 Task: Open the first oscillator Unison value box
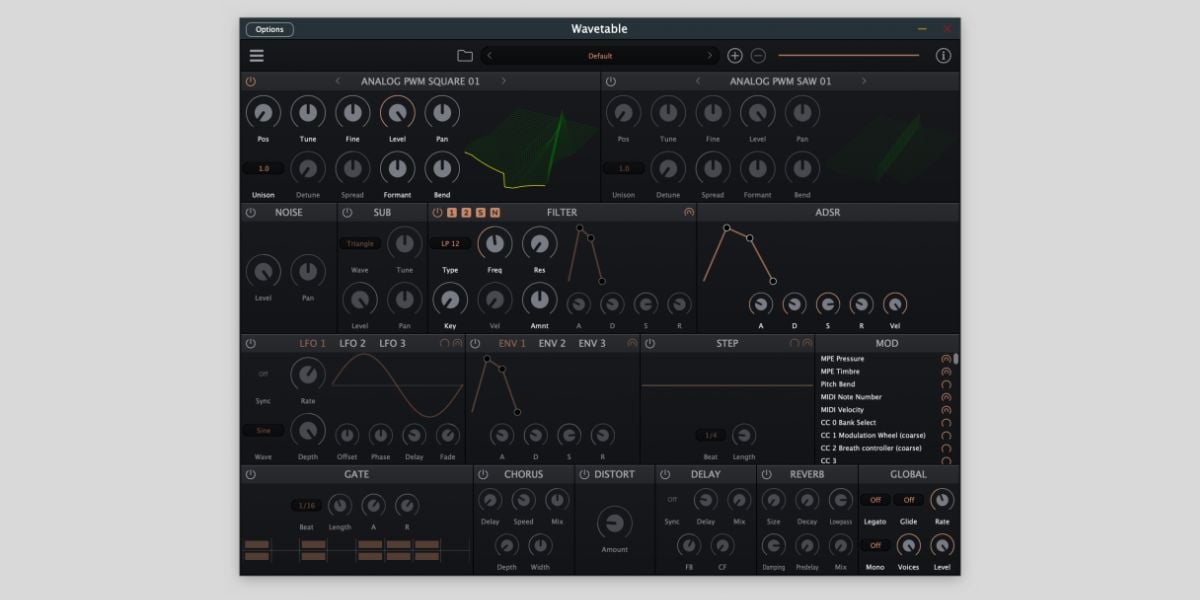point(264,169)
